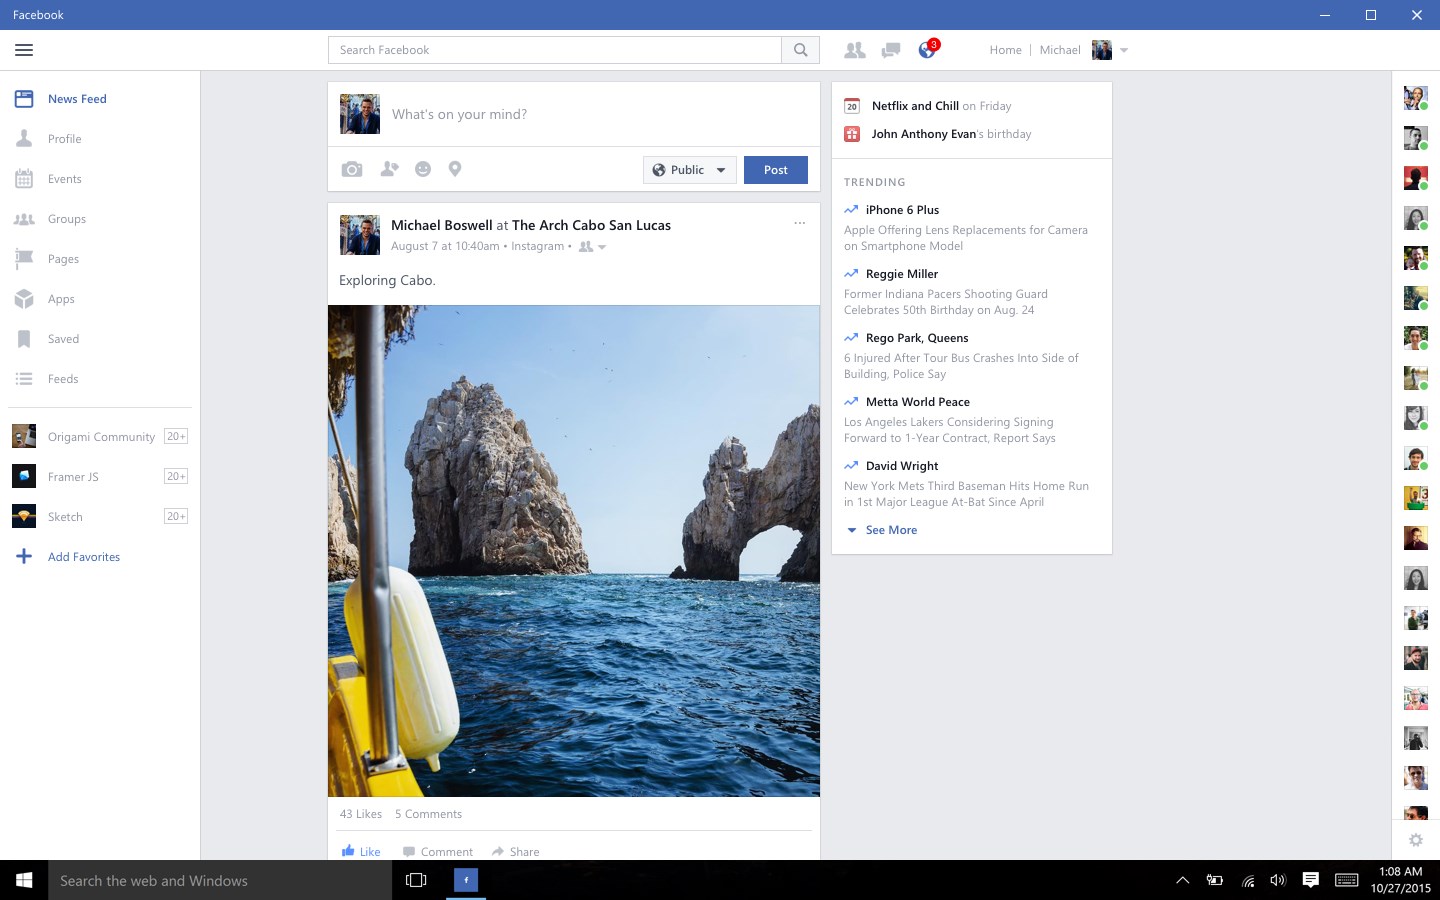The width and height of the screenshot is (1440, 900).
Task: Open Reggie Miller trending topic
Action: coord(902,274)
